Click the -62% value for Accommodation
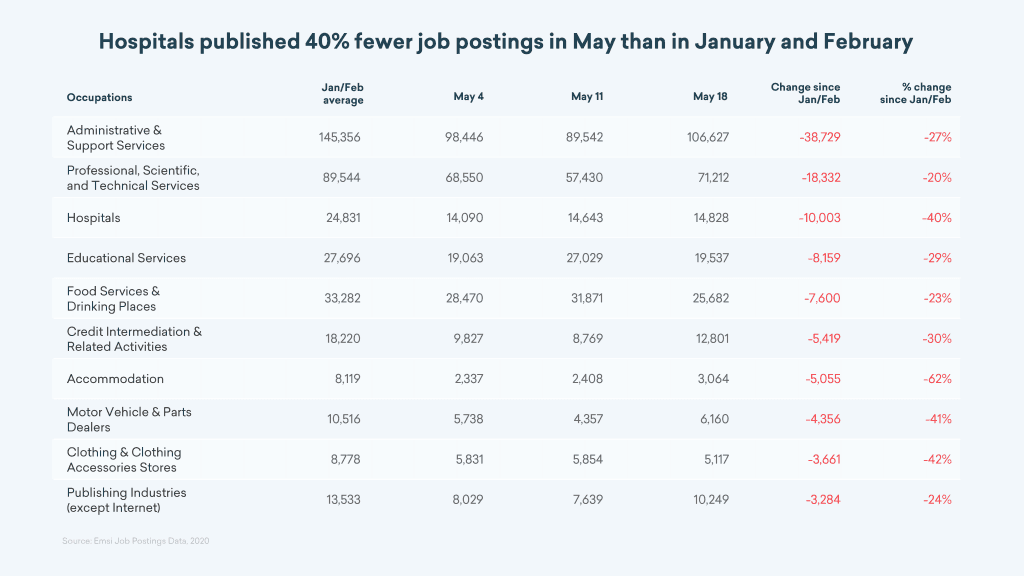This screenshot has width=1024, height=576. [937, 379]
